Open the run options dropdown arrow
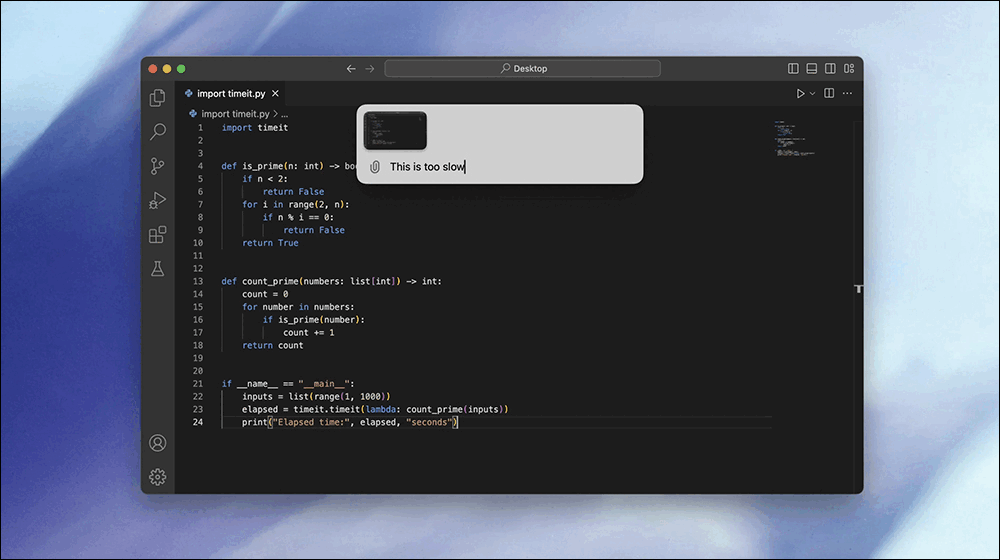Viewport: 1000px width, 560px height. coord(812,94)
